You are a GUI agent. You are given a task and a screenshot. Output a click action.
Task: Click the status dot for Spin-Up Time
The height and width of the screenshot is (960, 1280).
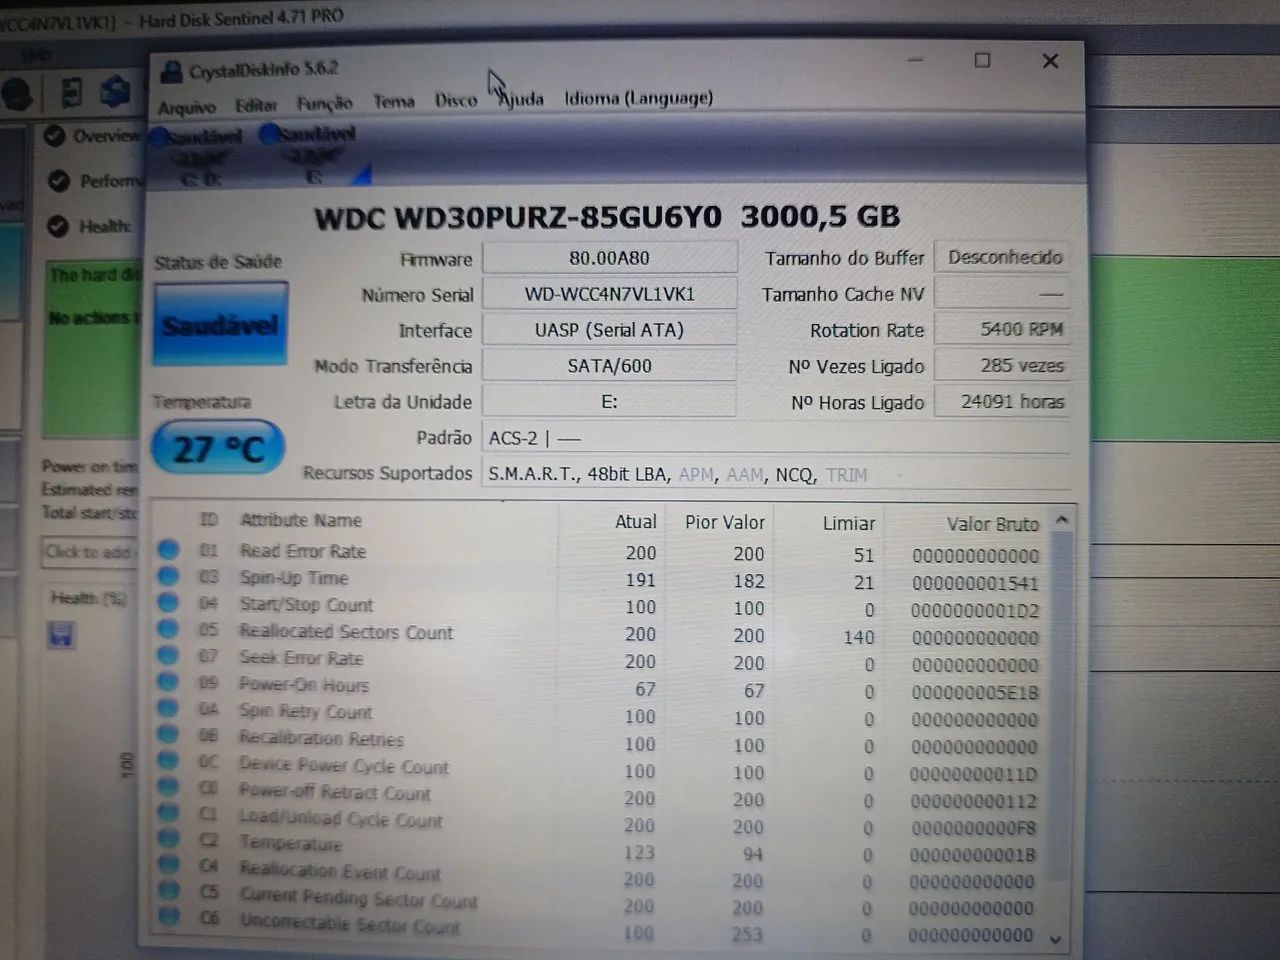pos(168,576)
